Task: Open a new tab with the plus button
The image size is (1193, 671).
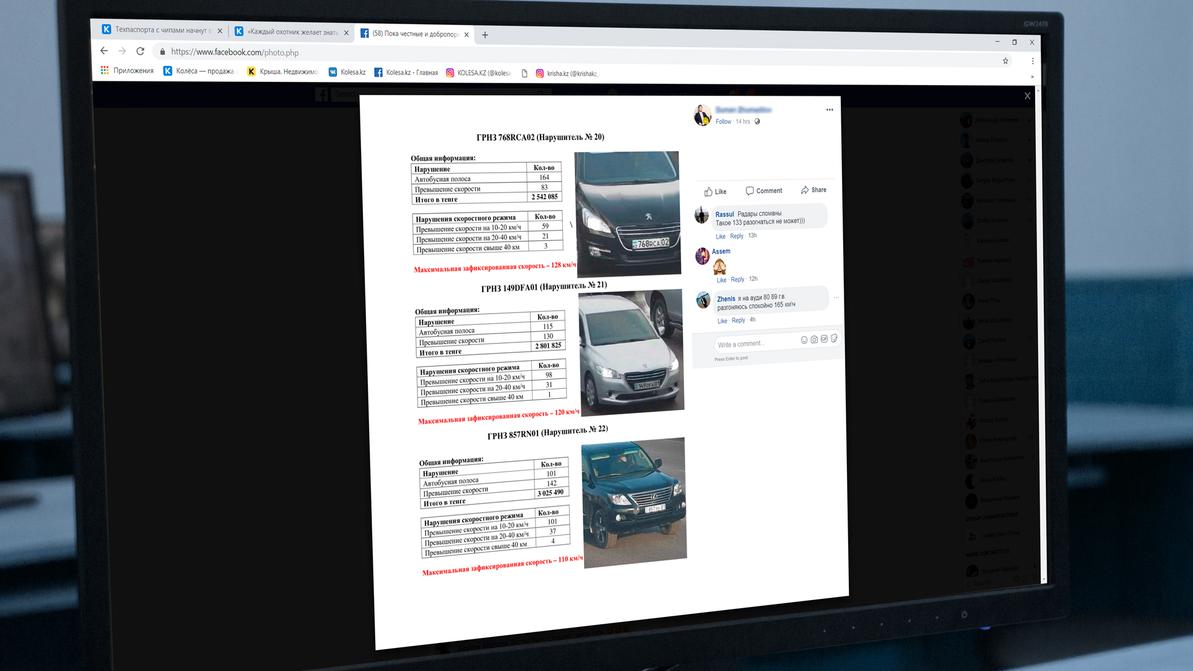Action: point(485,35)
